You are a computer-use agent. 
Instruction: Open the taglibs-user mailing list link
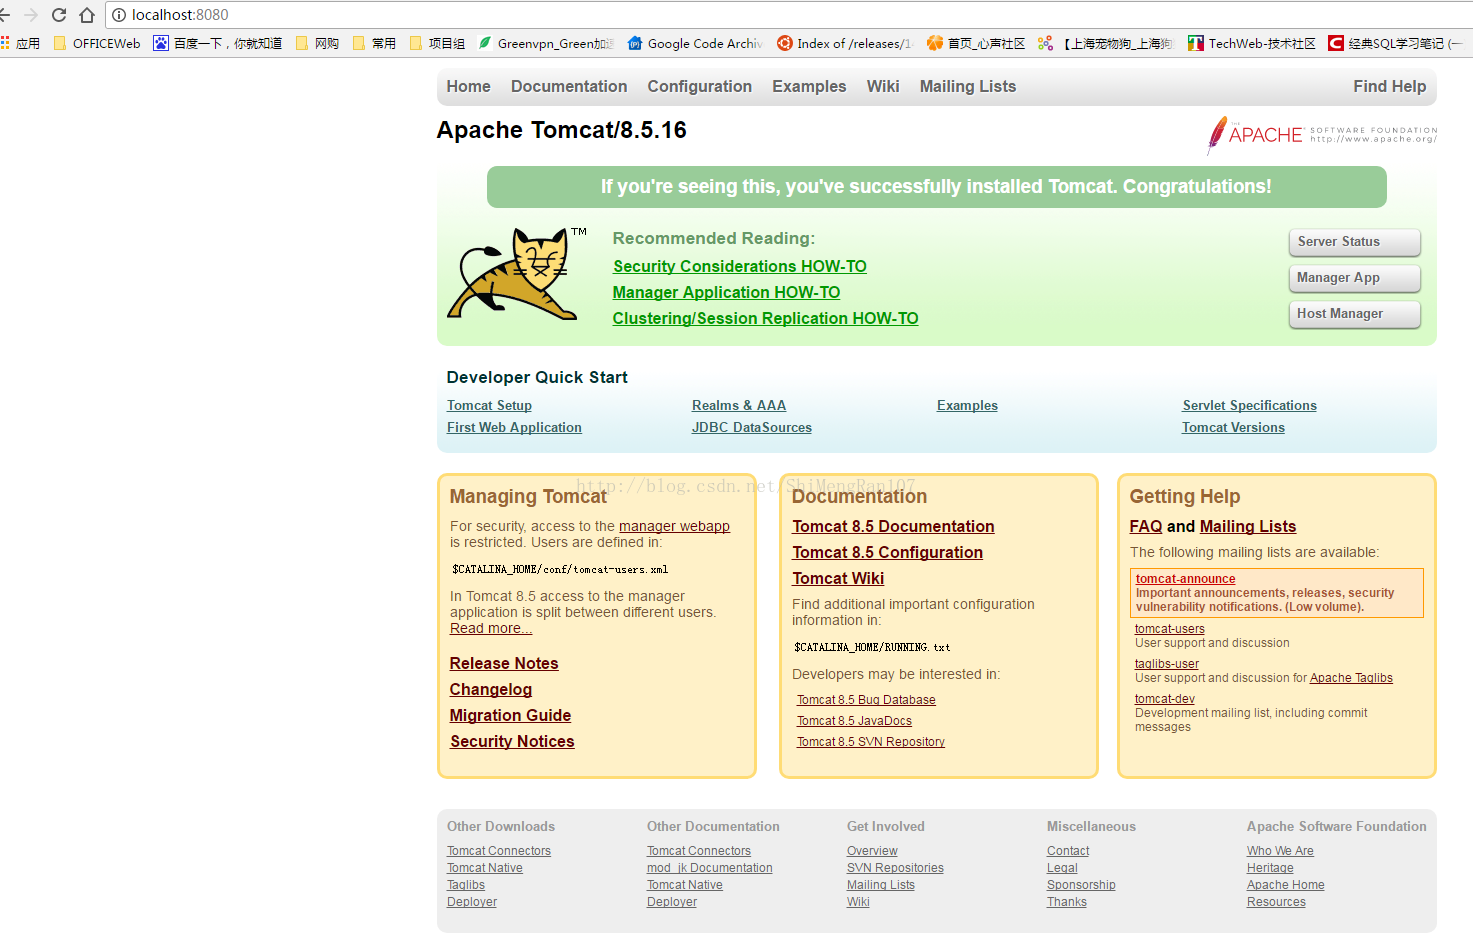click(1166, 664)
